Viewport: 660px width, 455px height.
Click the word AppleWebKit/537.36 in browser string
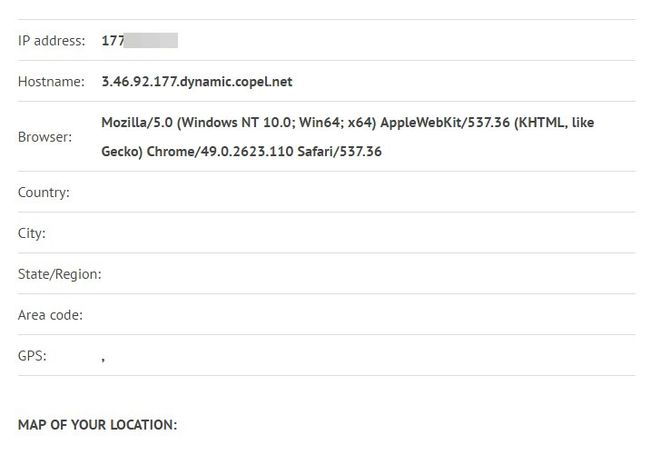click(x=445, y=122)
